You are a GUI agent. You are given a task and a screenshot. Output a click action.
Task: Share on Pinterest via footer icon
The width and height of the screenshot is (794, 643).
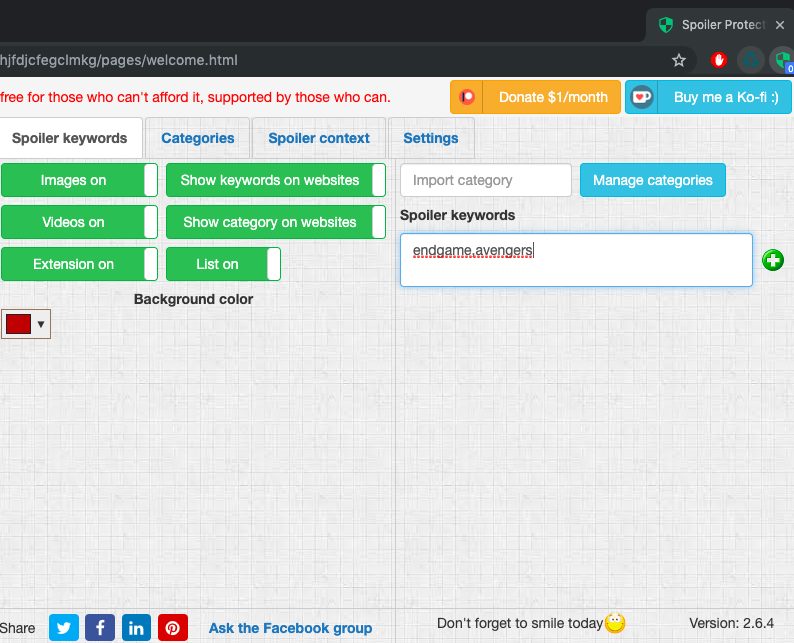pos(173,628)
